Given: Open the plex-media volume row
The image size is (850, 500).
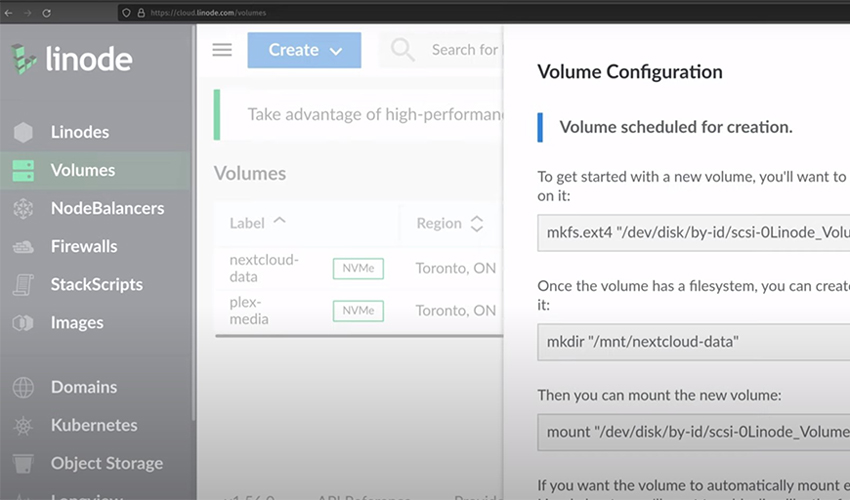Looking at the screenshot, I should pos(250,310).
